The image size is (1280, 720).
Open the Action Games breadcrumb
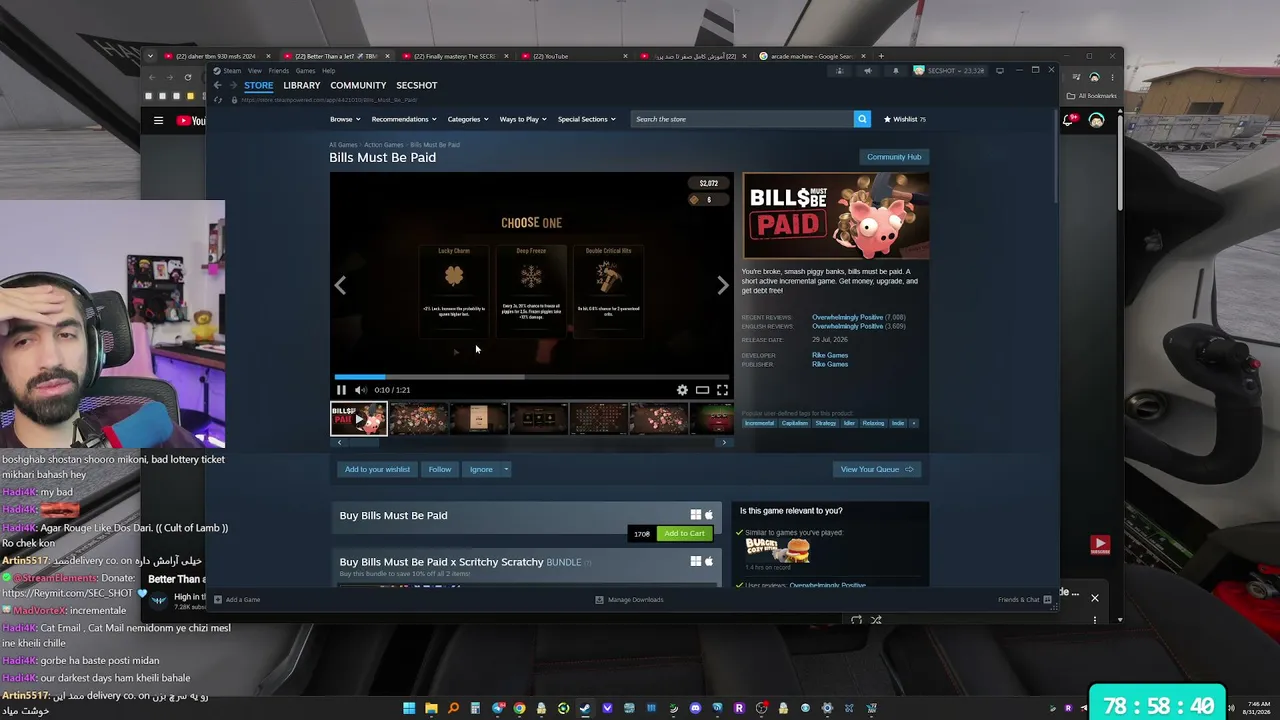coord(384,145)
